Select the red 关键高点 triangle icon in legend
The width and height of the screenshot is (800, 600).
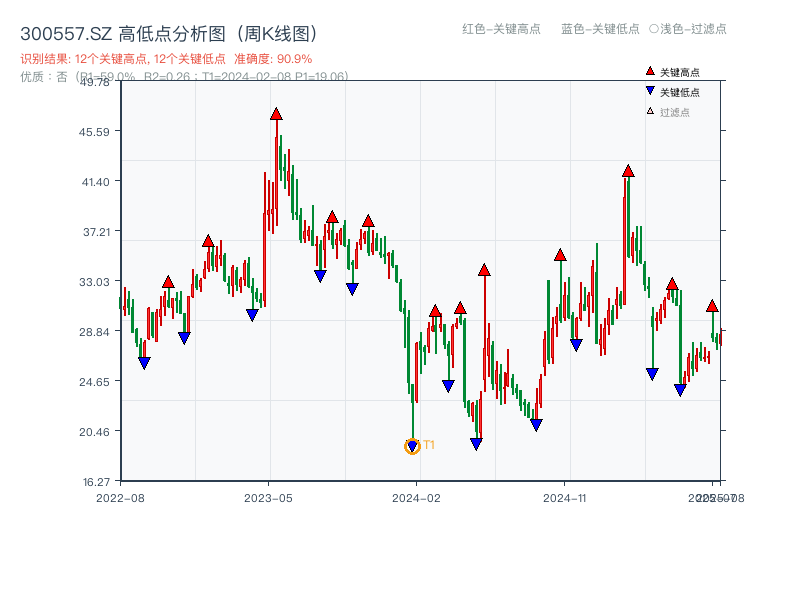click(648, 70)
